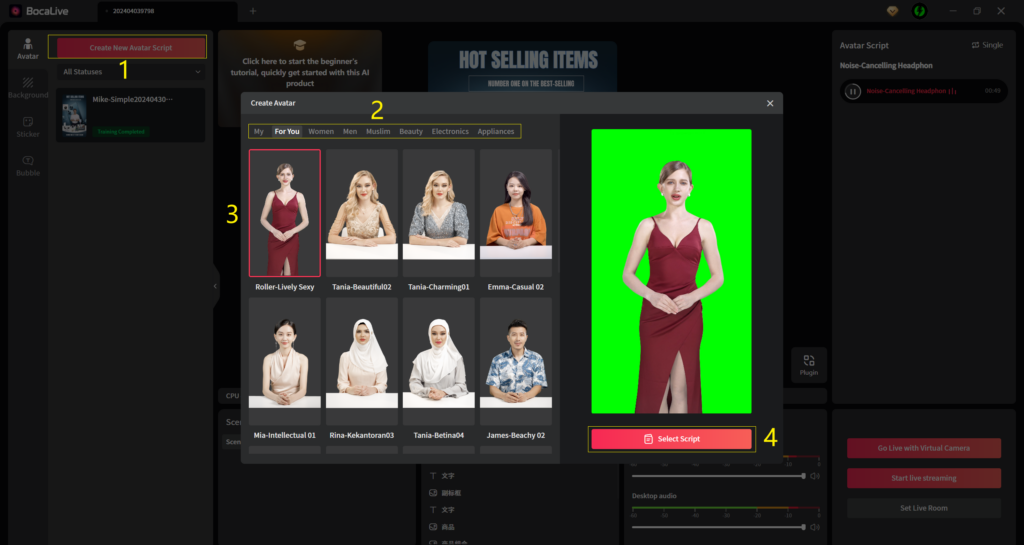Click the Select Script button
This screenshot has height=545, width=1024.
[671, 439]
